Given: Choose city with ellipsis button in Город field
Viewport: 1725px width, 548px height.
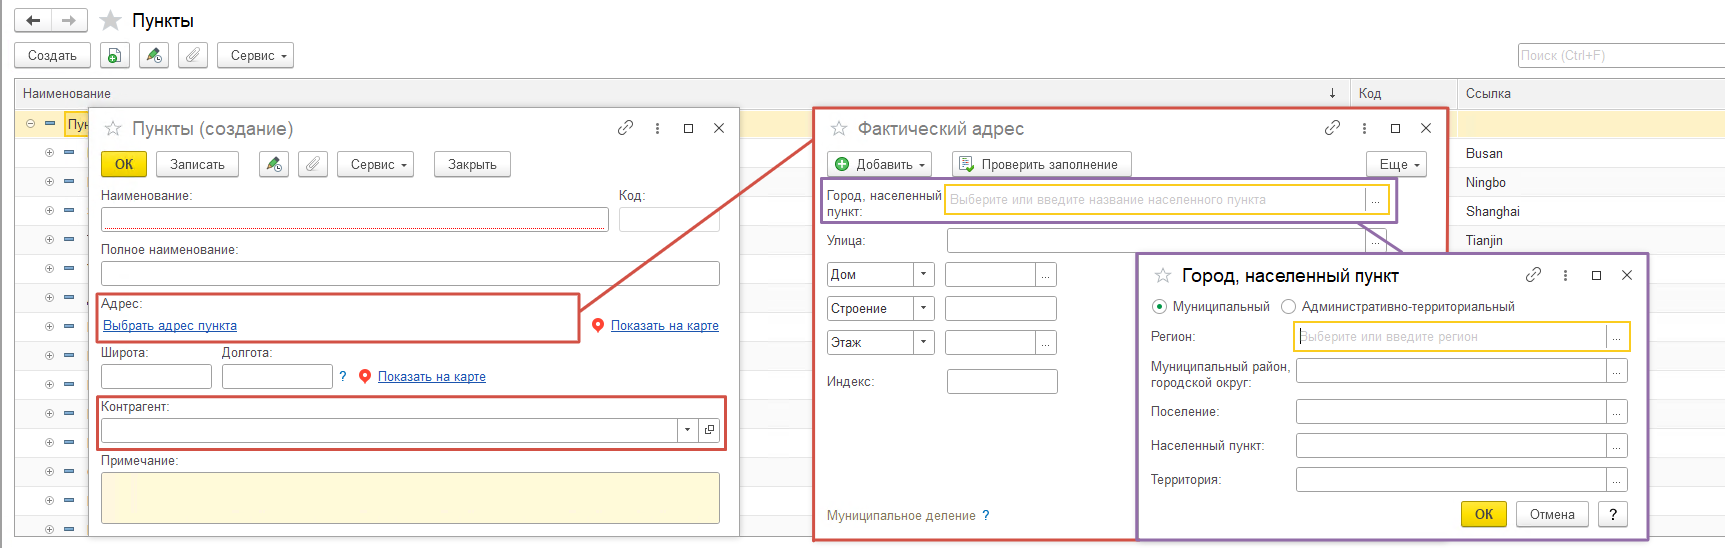Looking at the screenshot, I should 1376,200.
